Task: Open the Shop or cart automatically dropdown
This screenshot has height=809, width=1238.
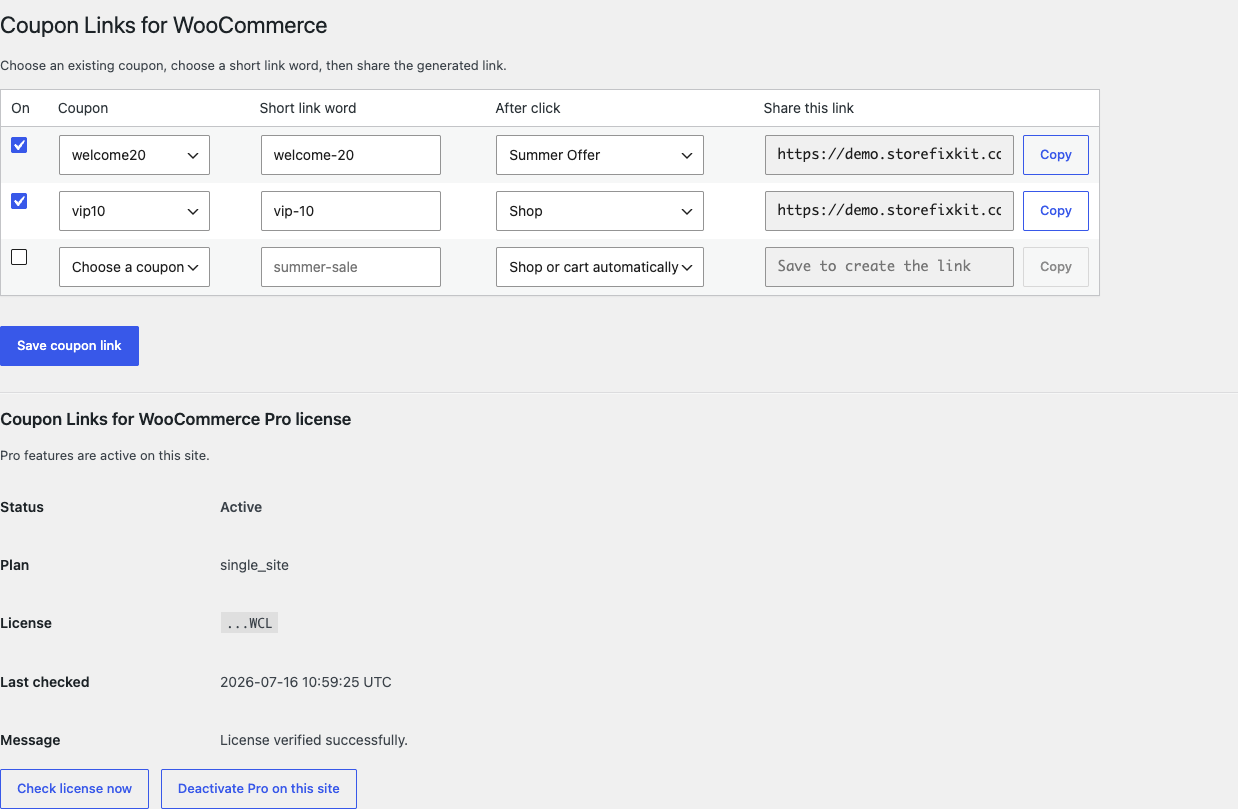Action: pos(600,267)
